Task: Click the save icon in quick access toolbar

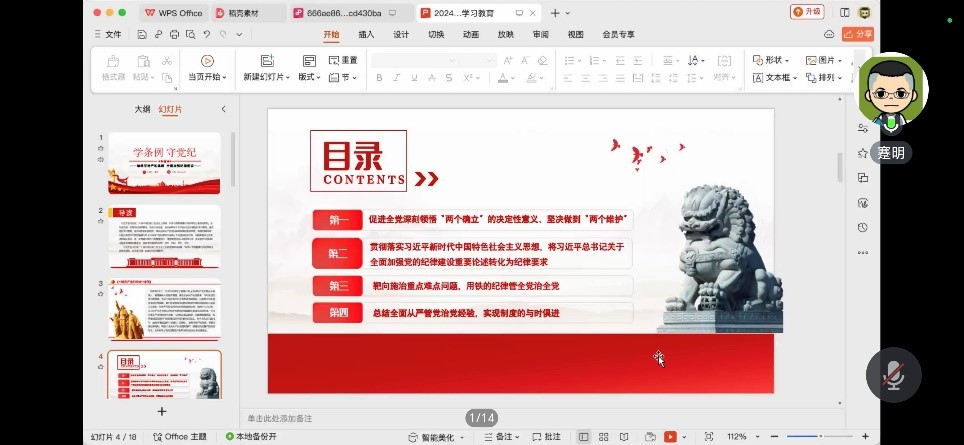Action: (143, 34)
